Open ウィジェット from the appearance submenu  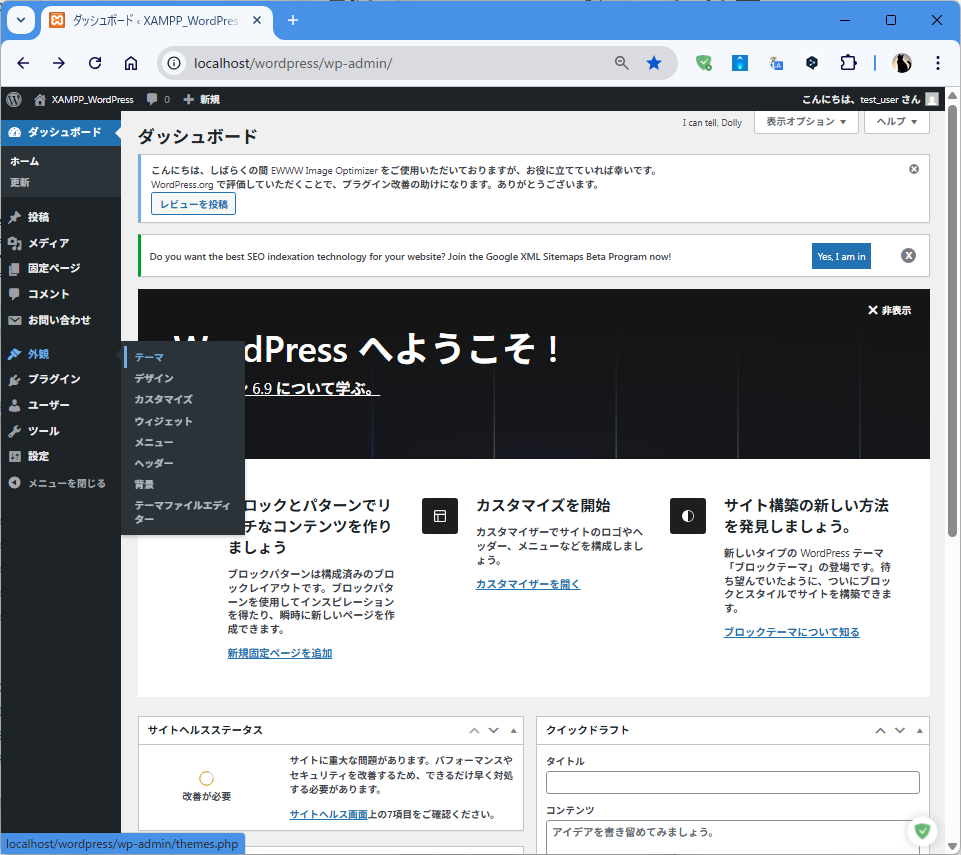(164, 421)
